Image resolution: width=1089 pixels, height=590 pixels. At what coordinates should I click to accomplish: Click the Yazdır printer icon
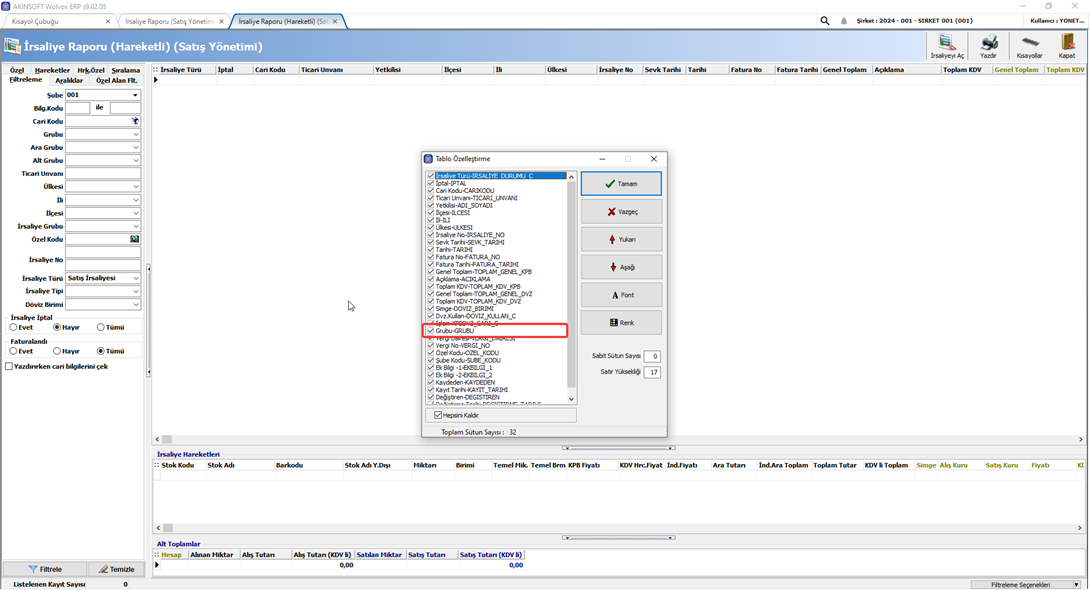(988, 46)
